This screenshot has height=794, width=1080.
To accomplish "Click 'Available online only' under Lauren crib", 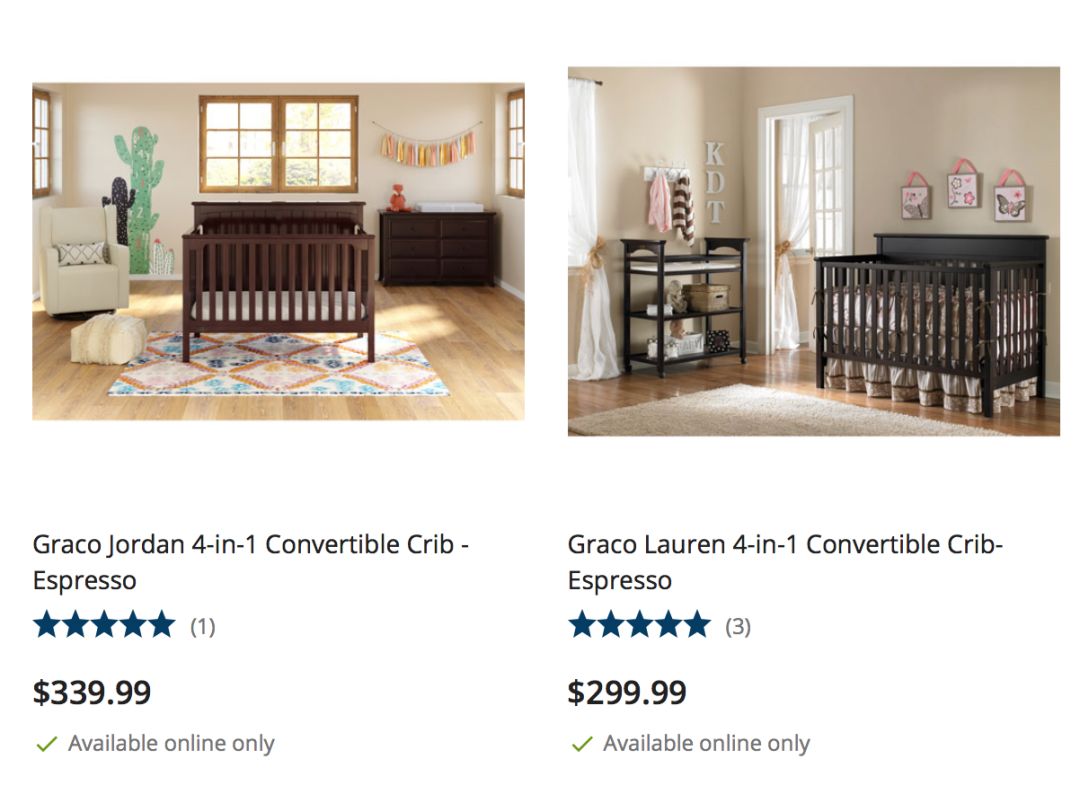I will click(x=706, y=743).
